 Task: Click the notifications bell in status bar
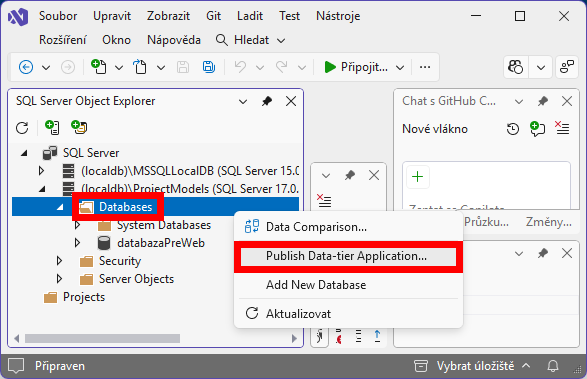click(x=553, y=366)
